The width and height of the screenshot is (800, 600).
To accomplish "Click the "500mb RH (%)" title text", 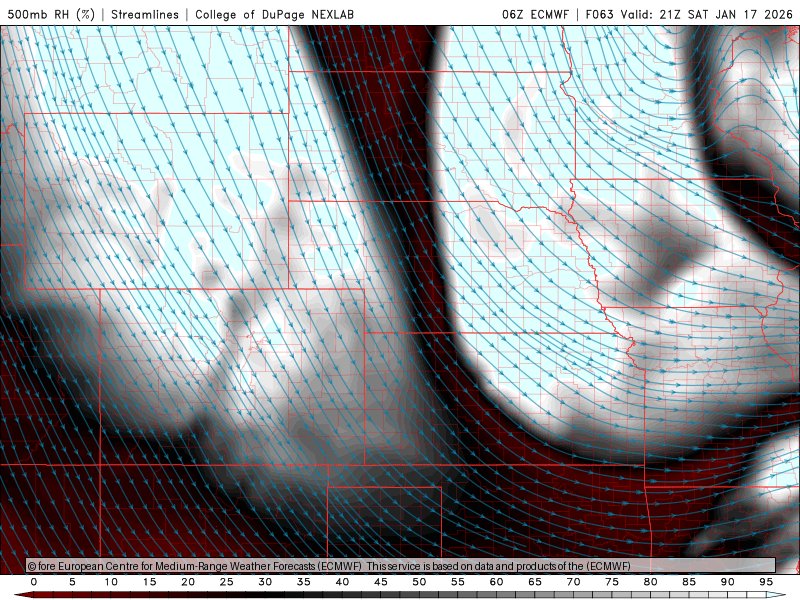I will point(51,14).
